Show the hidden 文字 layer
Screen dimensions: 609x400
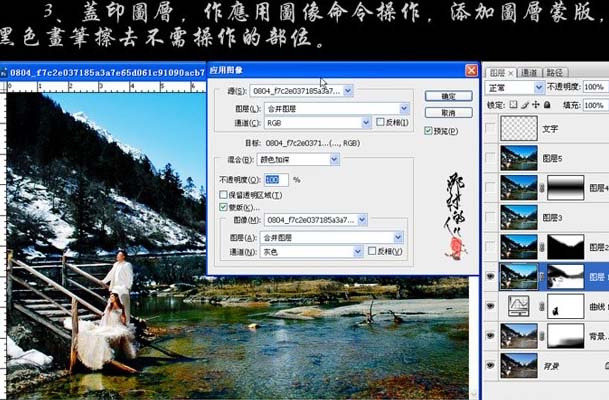tap(489, 130)
